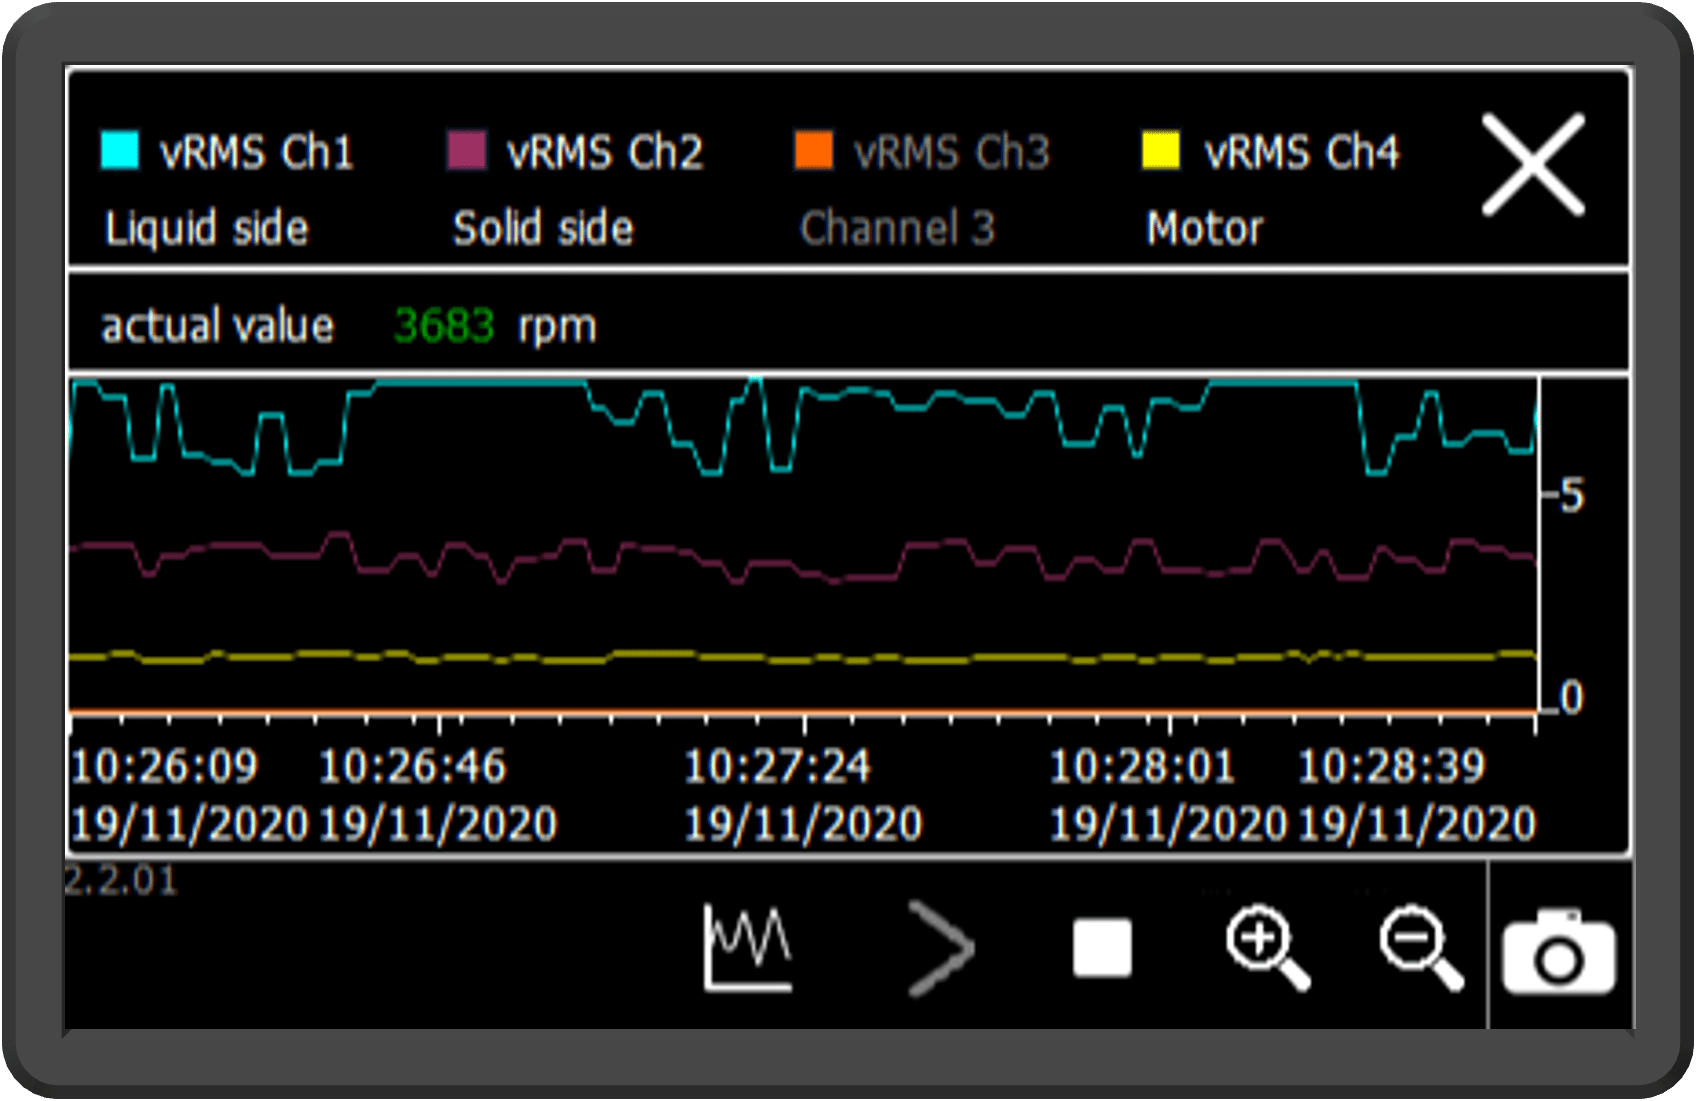This screenshot has height=1101, width=1696.
Task: Click the yellow vRMS Ch4 color swatch
Action: (1161, 150)
